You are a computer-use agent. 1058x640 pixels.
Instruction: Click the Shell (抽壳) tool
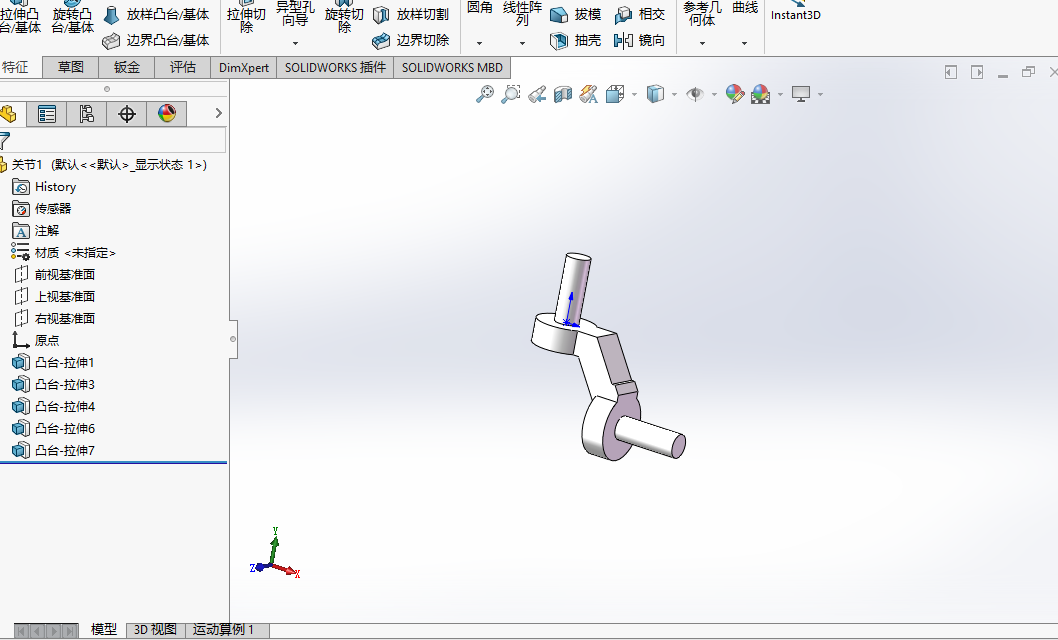click(x=576, y=40)
